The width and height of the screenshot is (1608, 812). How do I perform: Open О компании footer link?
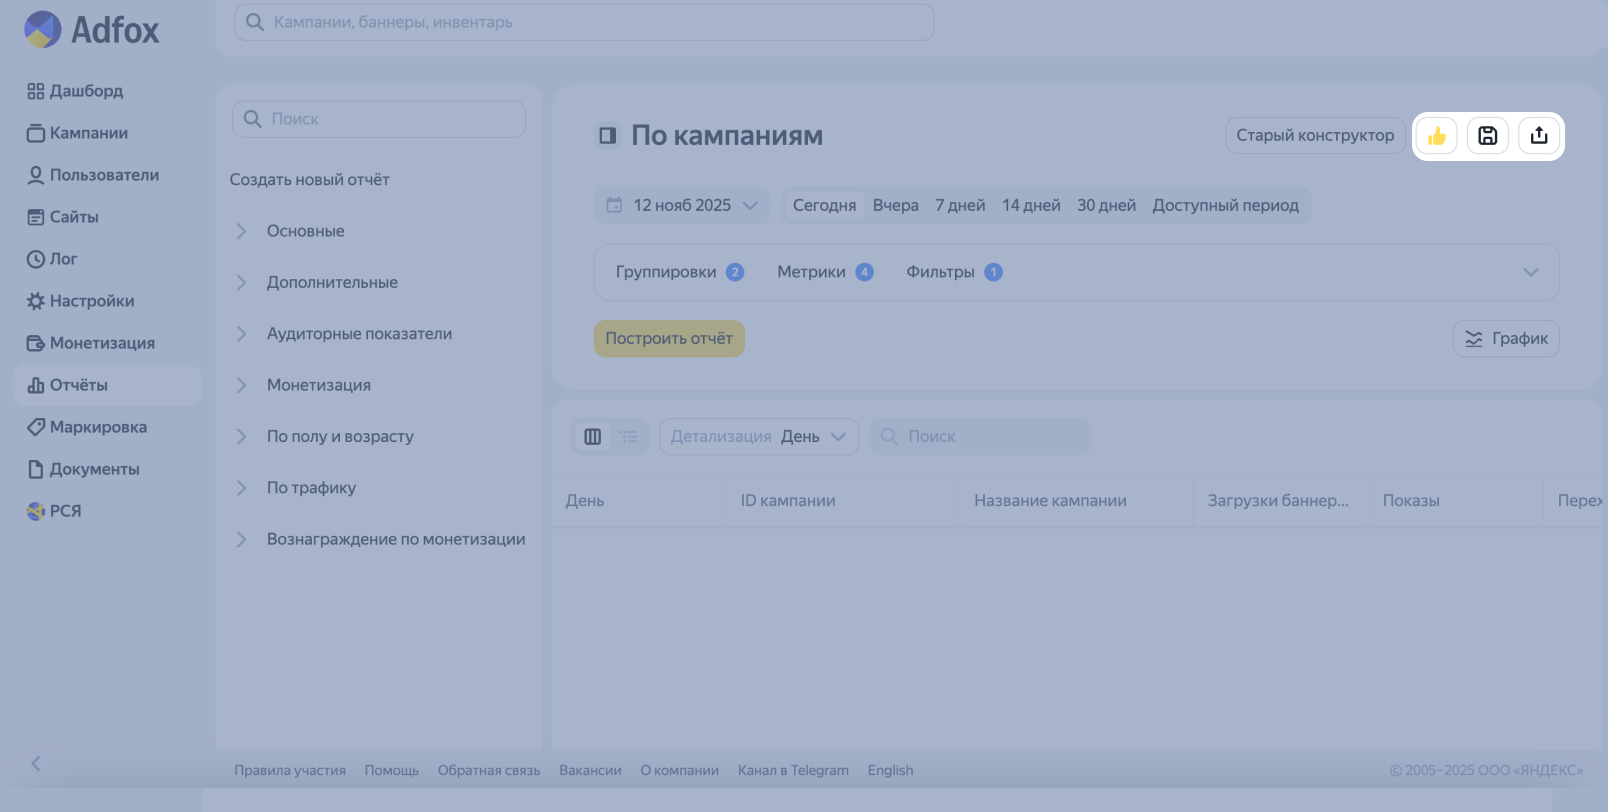[x=680, y=770]
